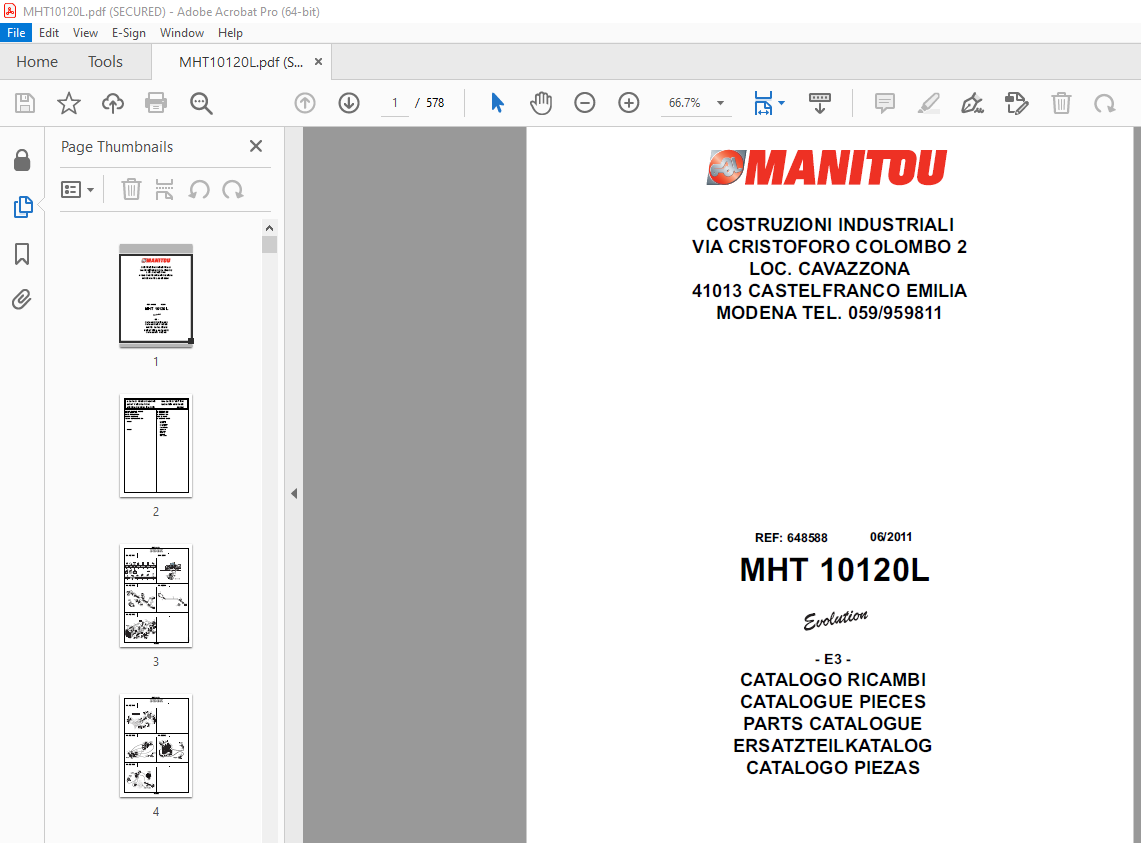Add a sticky note comment
The height and width of the screenshot is (843, 1141).
point(884,103)
